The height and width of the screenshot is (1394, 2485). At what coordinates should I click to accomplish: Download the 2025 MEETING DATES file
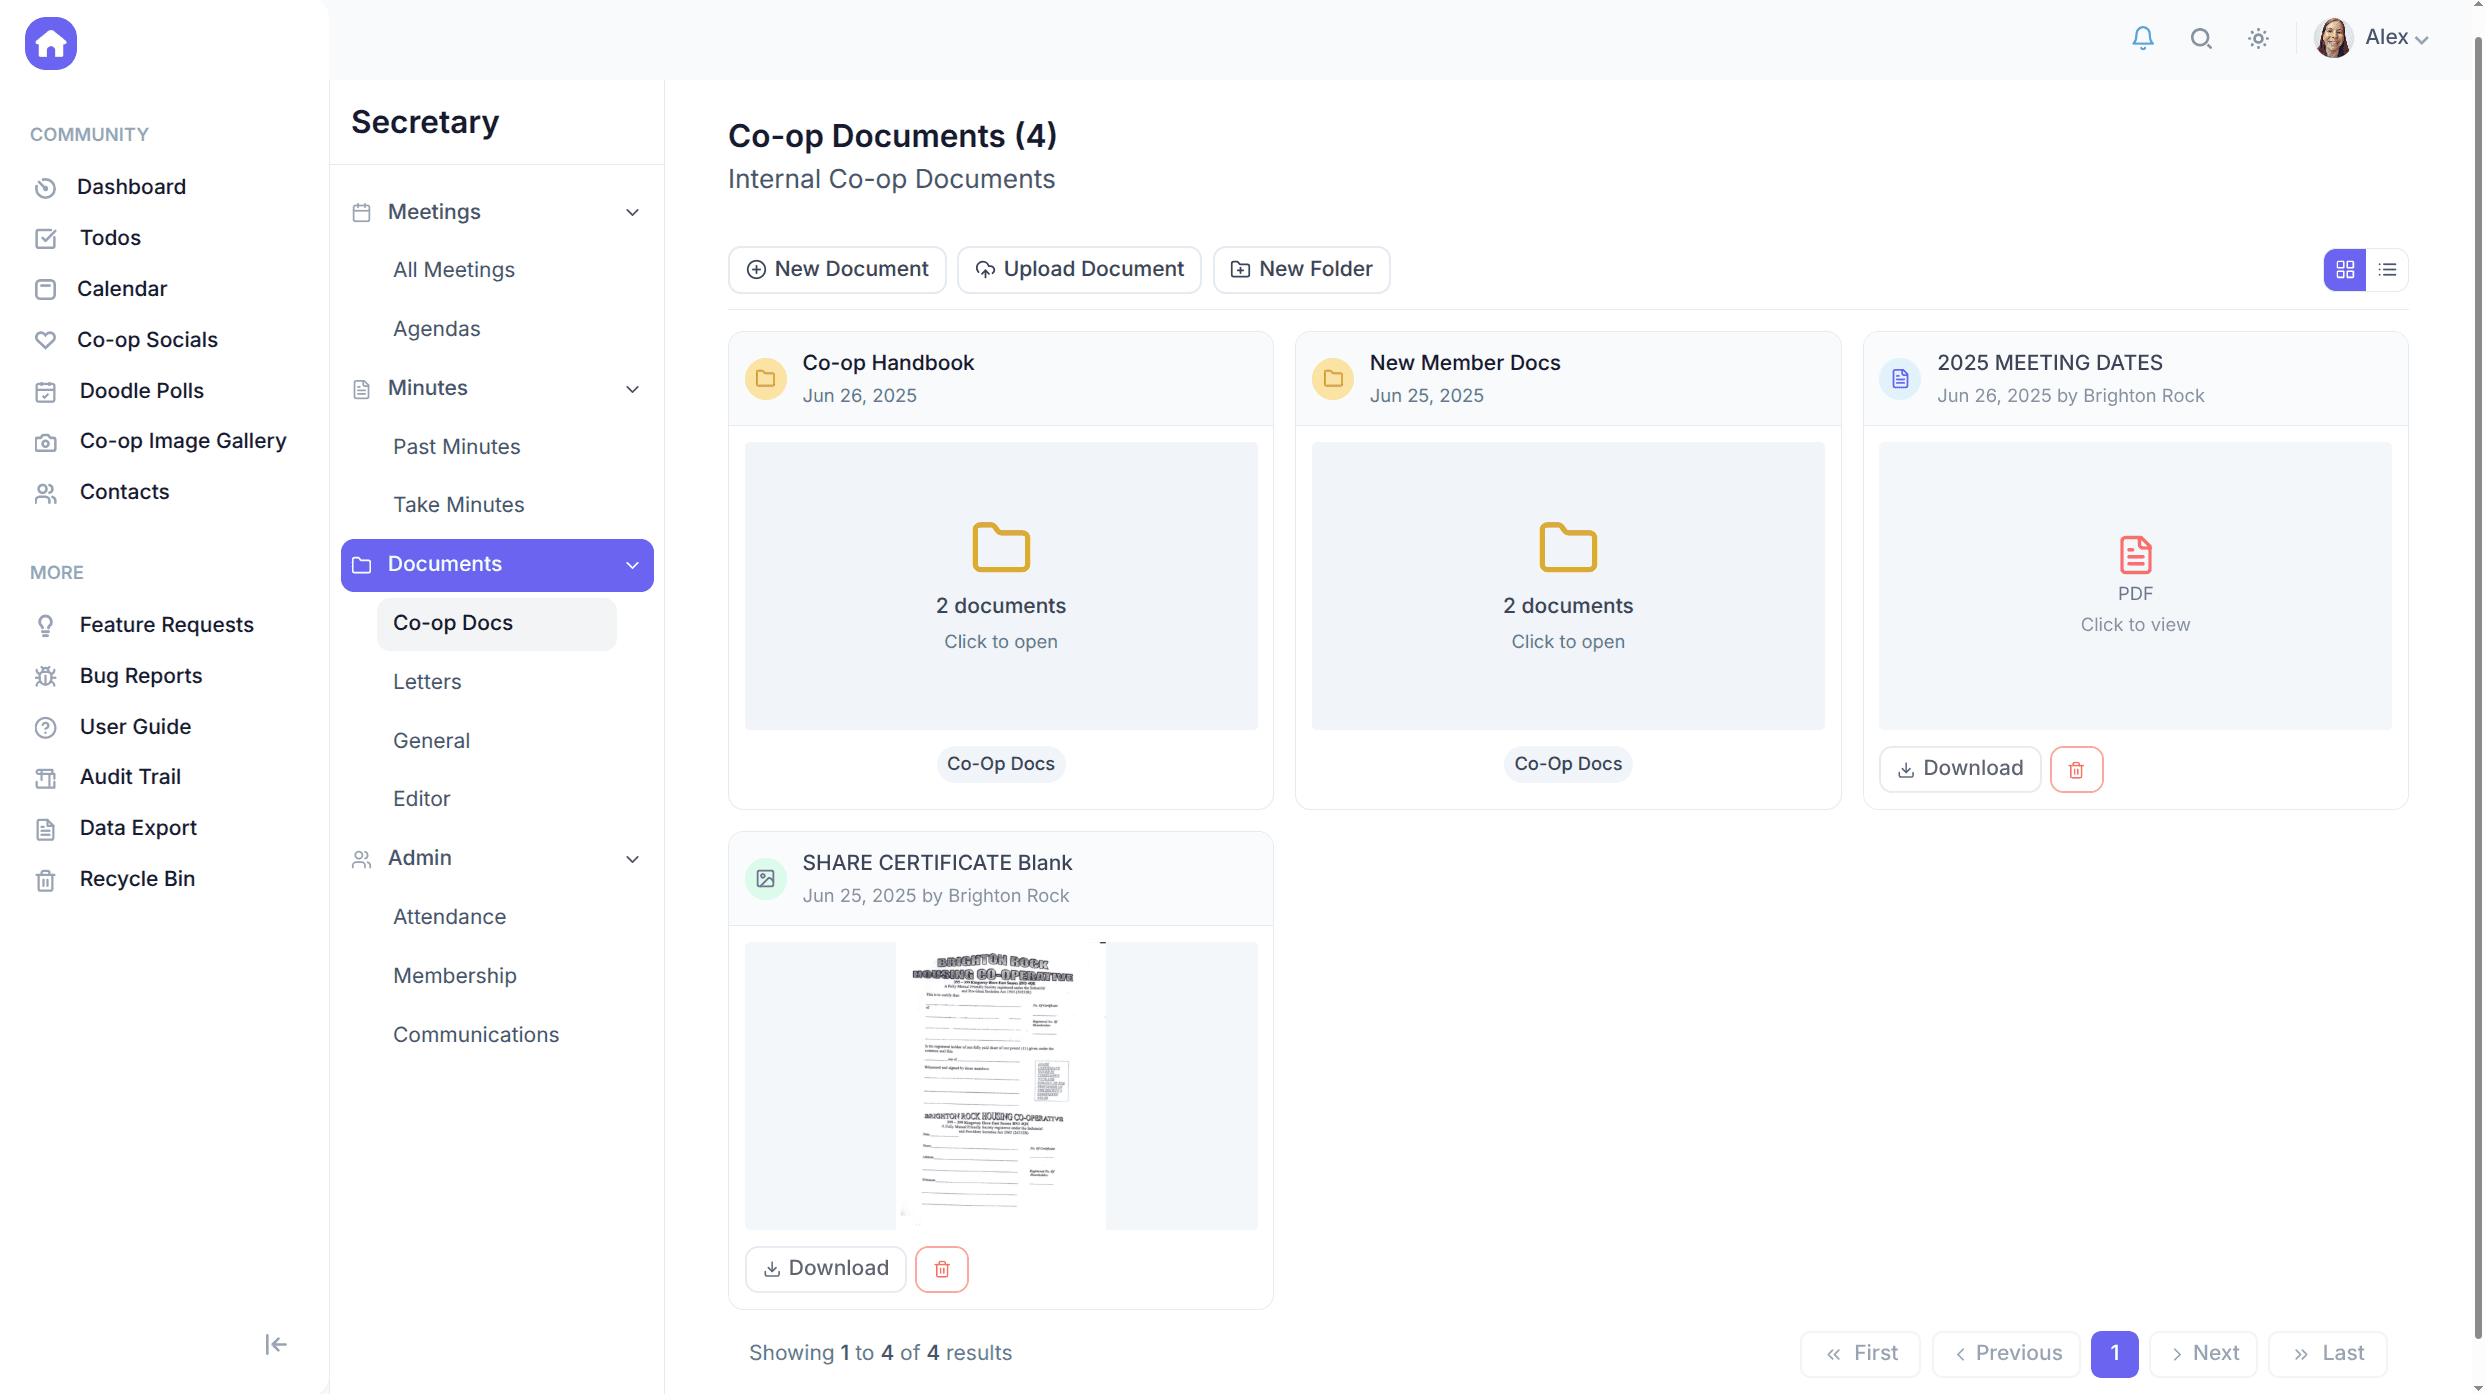coord(1959,768)
